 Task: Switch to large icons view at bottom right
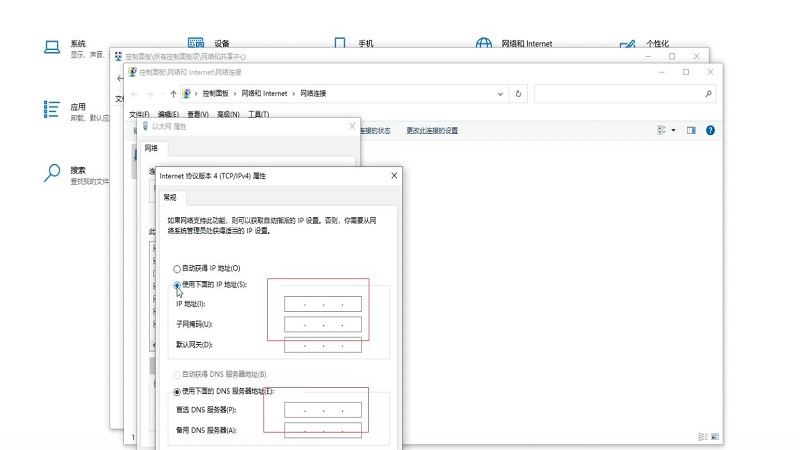coord(715,437)
